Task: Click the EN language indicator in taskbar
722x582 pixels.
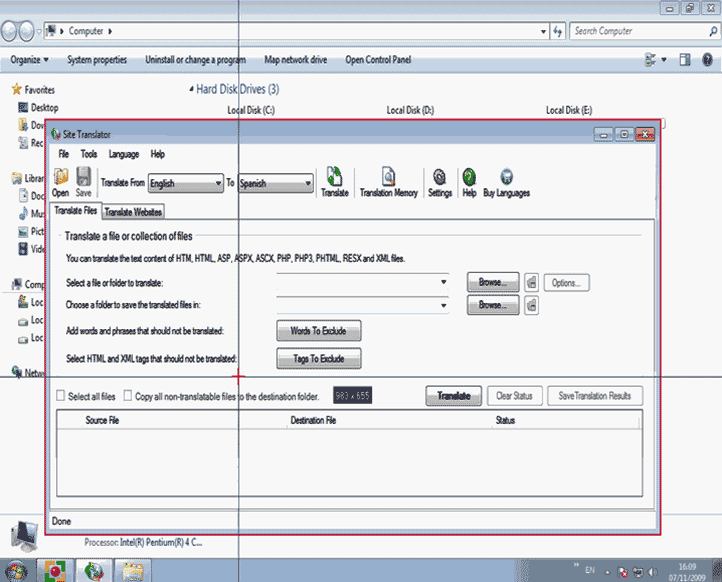Action: (590, 570)
